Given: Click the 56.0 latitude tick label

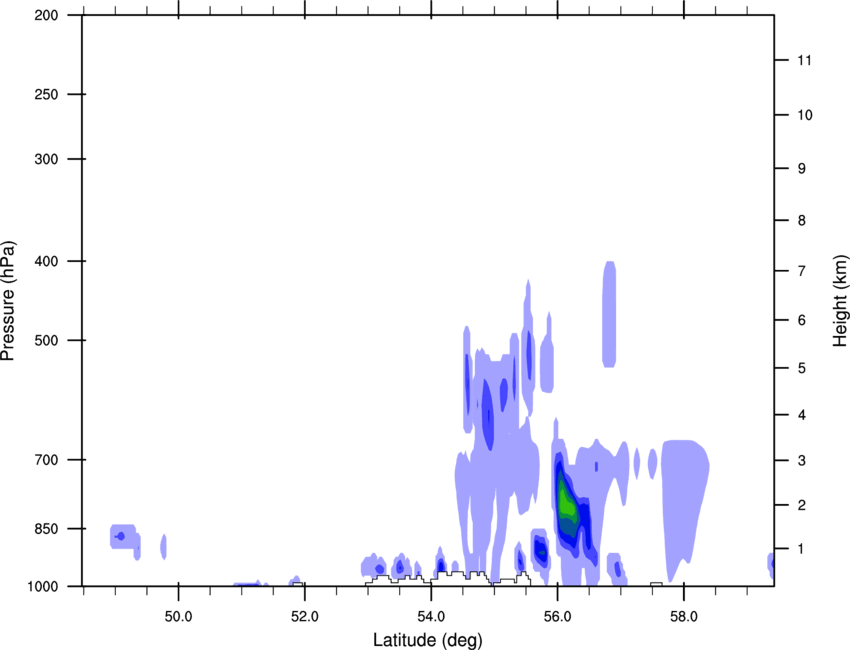Looking at the screenshot, I should click(x=557, y=617).
